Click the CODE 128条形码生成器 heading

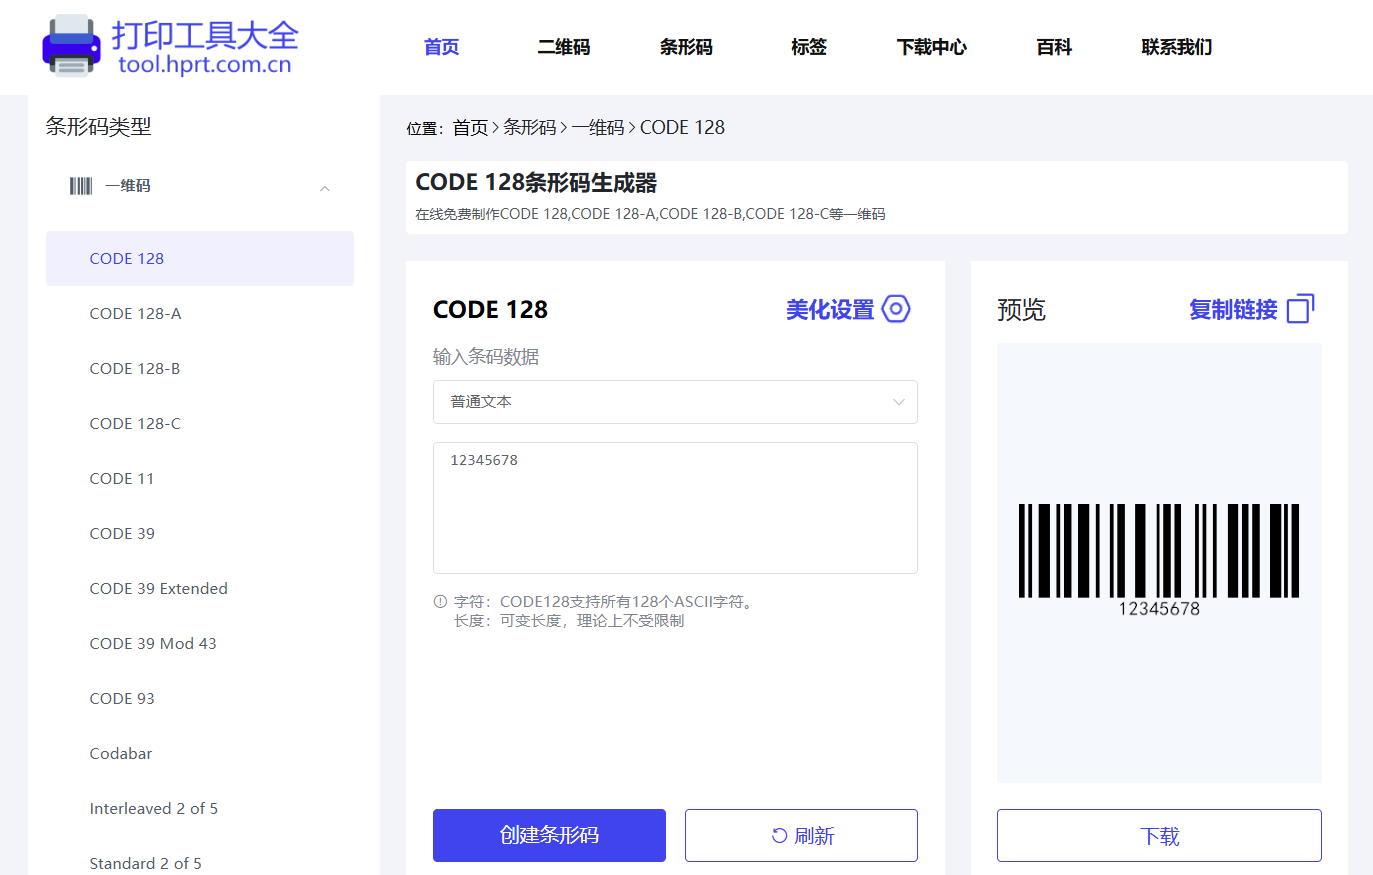[x=536, y=183]
